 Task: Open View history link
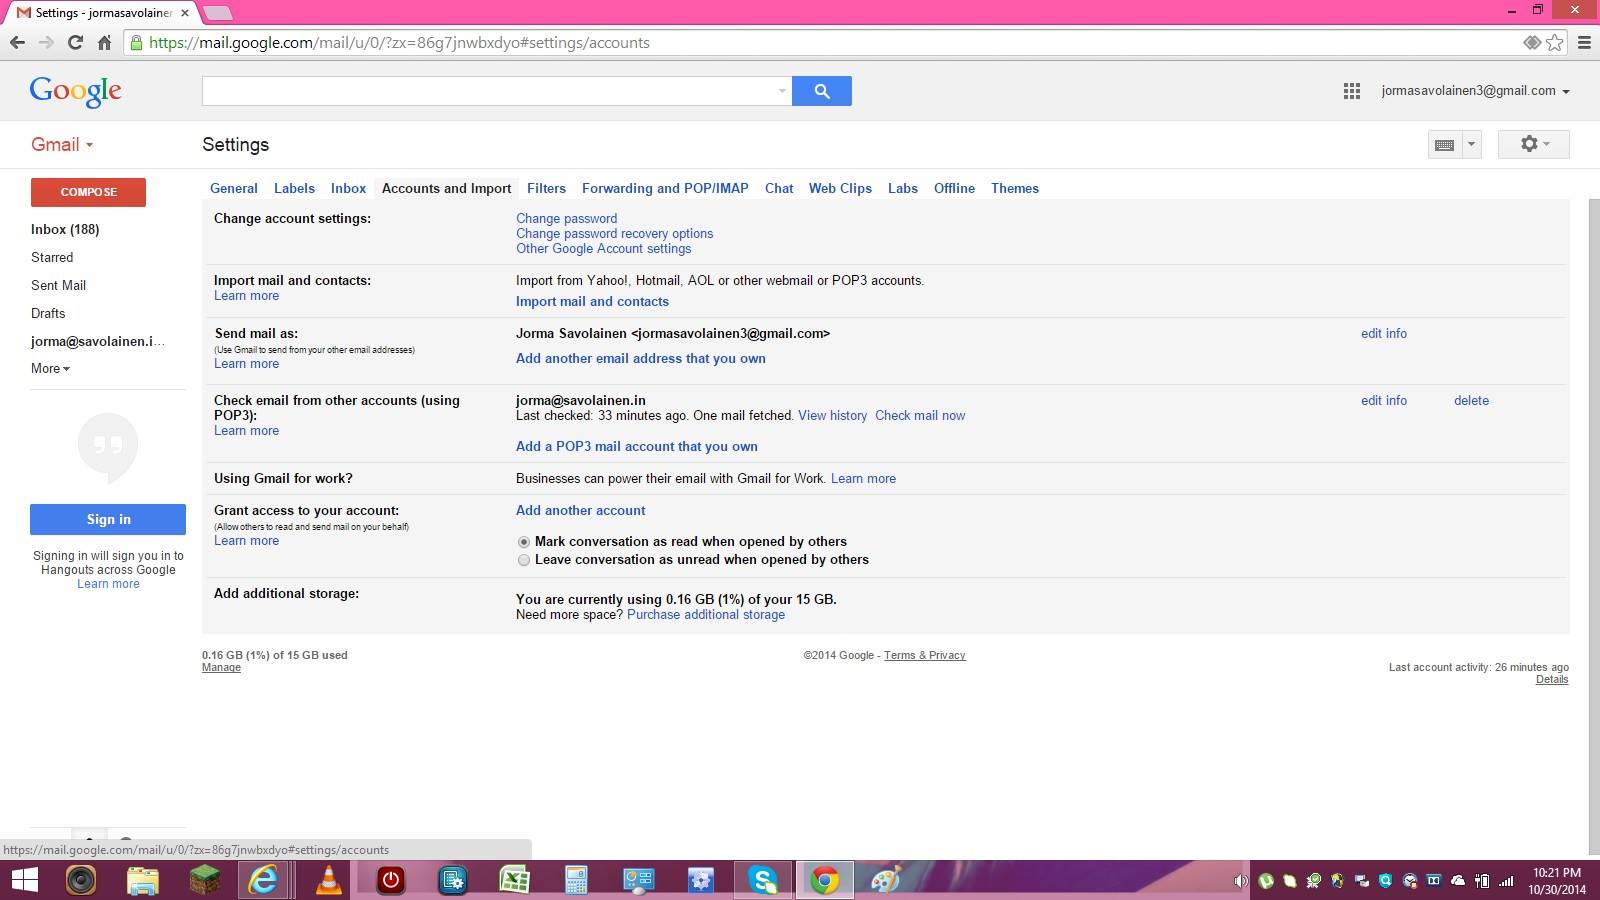pyautogui.click(x=832, y=415)
